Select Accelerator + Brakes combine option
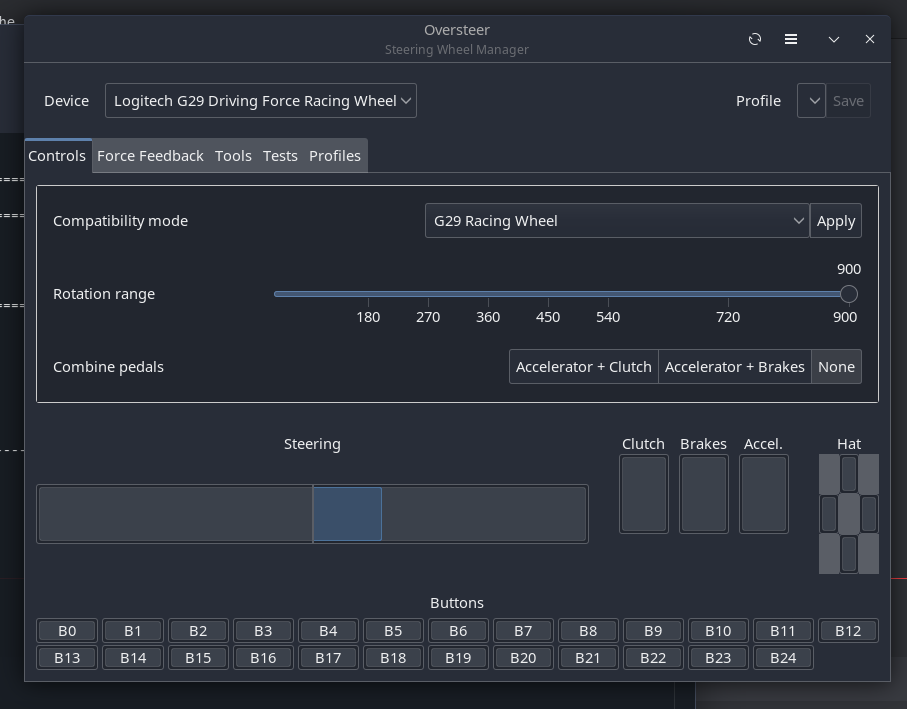The image size is (907, 709). (735, 367)
